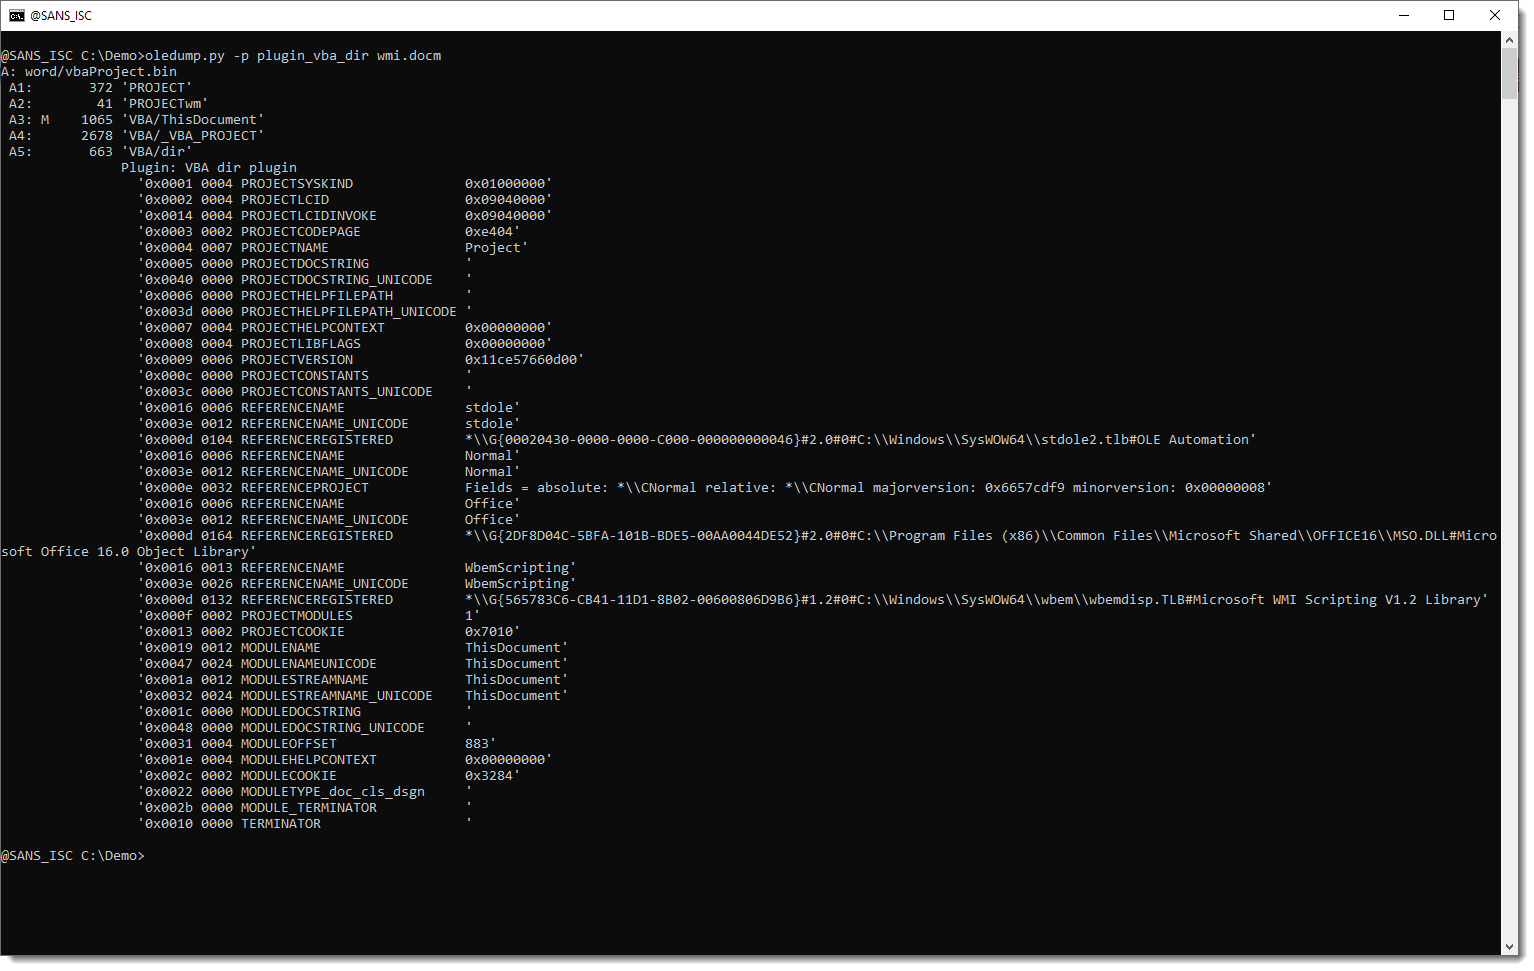Click the scrollbar up arrow
The height and width of the screenshot is (971, 1534).
[1509, 40]
